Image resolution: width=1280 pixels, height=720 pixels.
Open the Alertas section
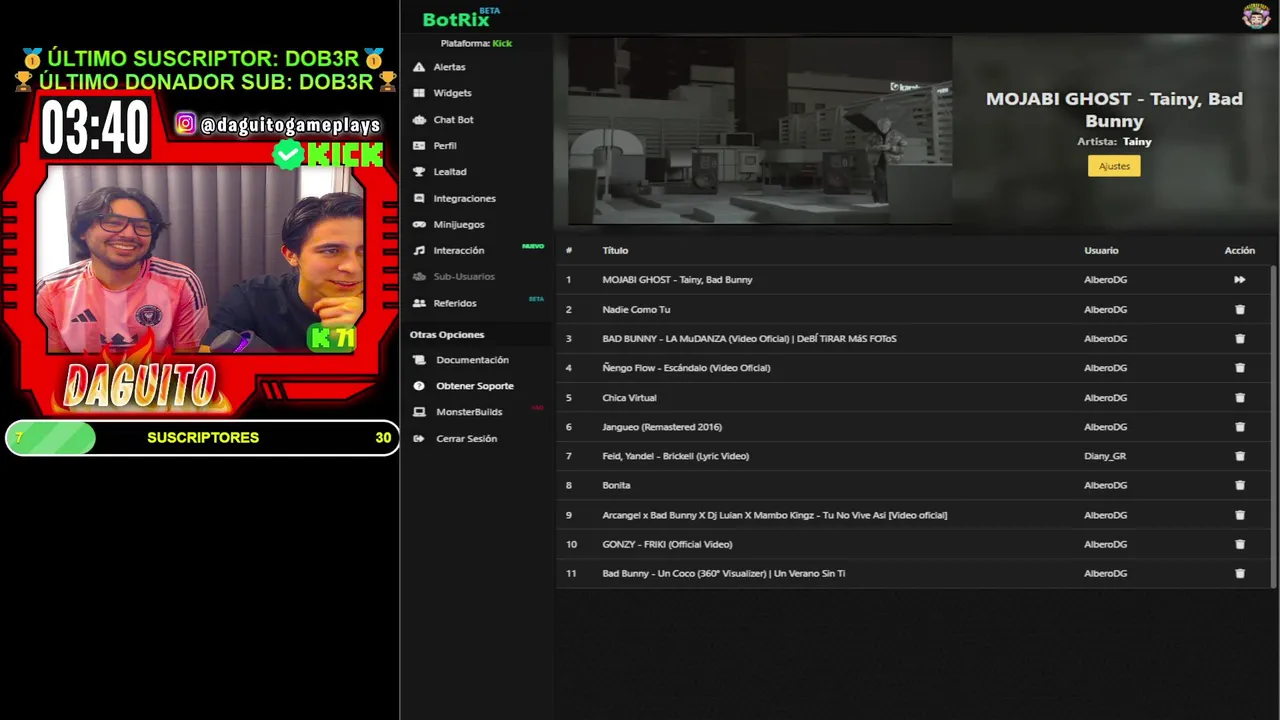(449, 67)
